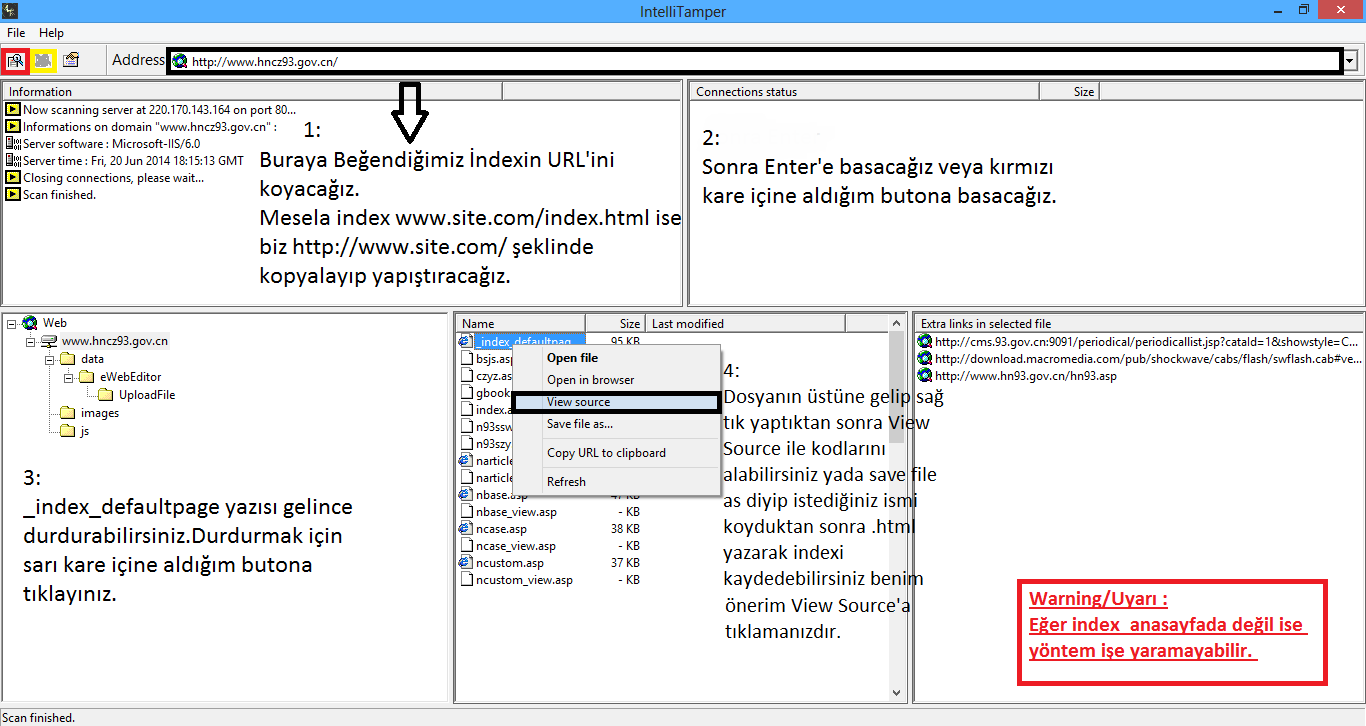Choose 'Save file as...' from context menu
The image size is (1366, 726).
(x=616, y=424)
